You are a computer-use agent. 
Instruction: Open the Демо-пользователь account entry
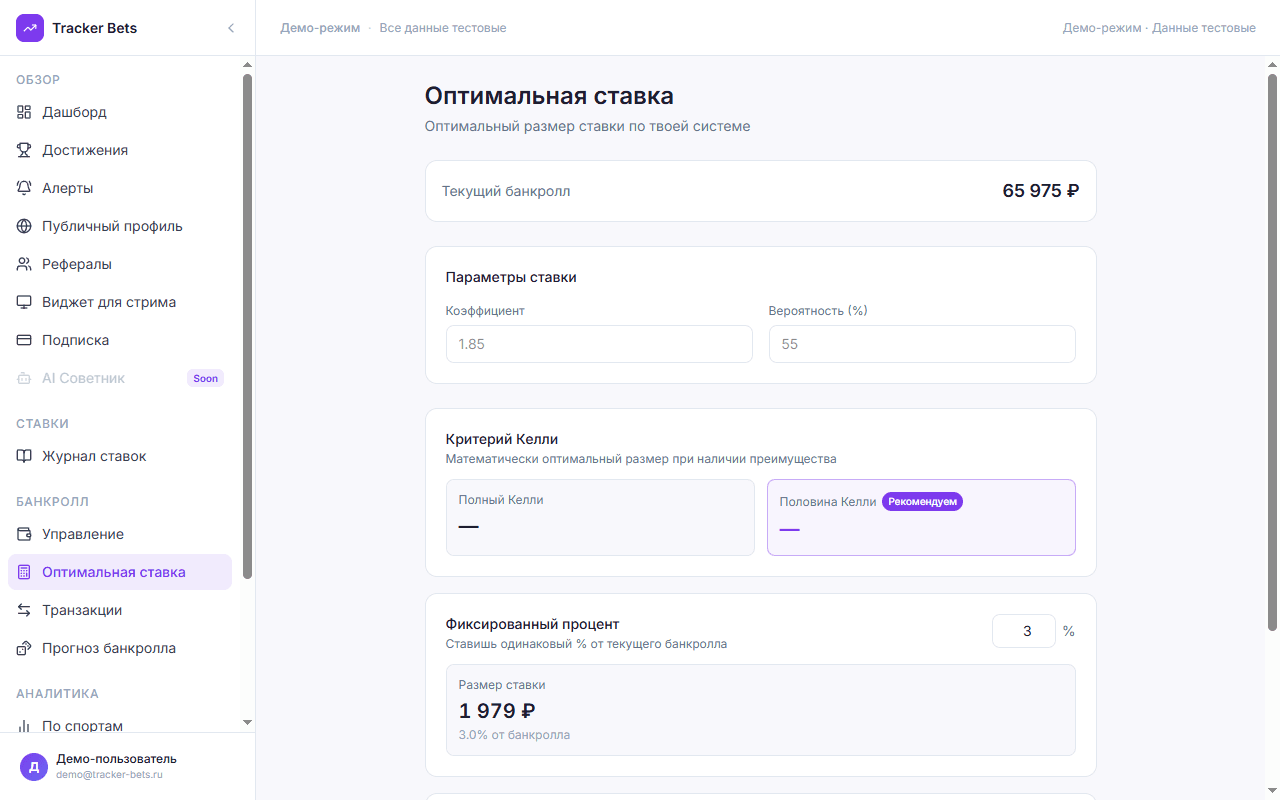(128, 767)
